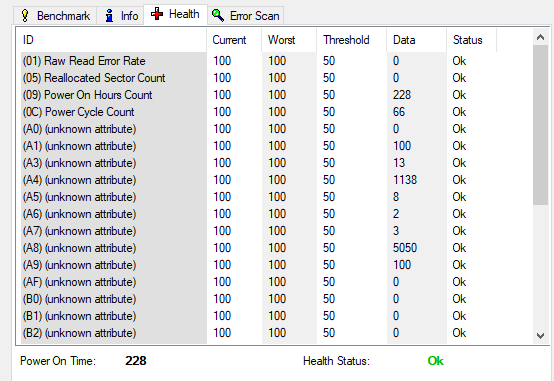
Task: Click the Power On Time label
Action: click(x=58, y=361)
